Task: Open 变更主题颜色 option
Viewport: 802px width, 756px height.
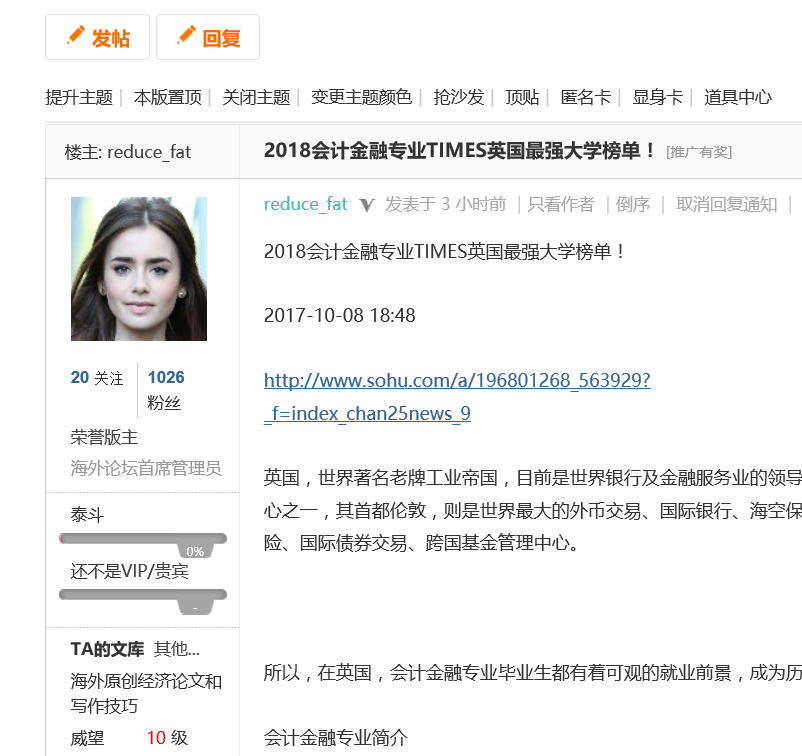Action: (x=361, y=97)
